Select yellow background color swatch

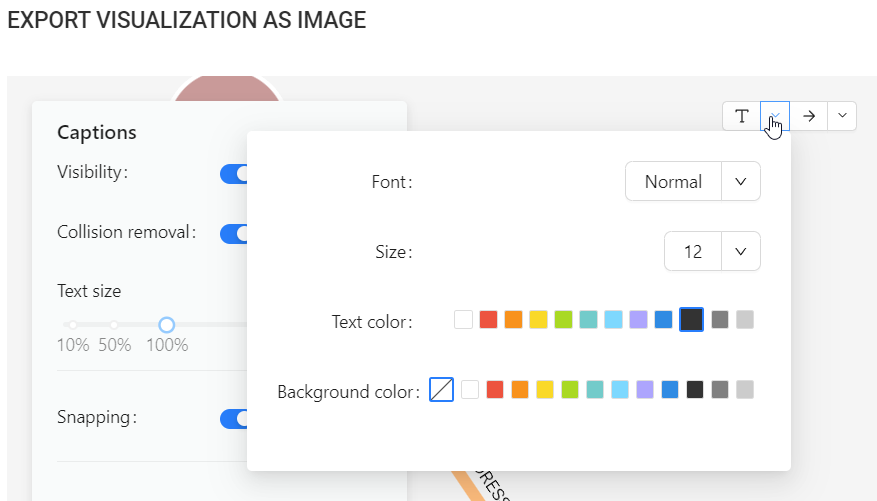coord(545,390)
